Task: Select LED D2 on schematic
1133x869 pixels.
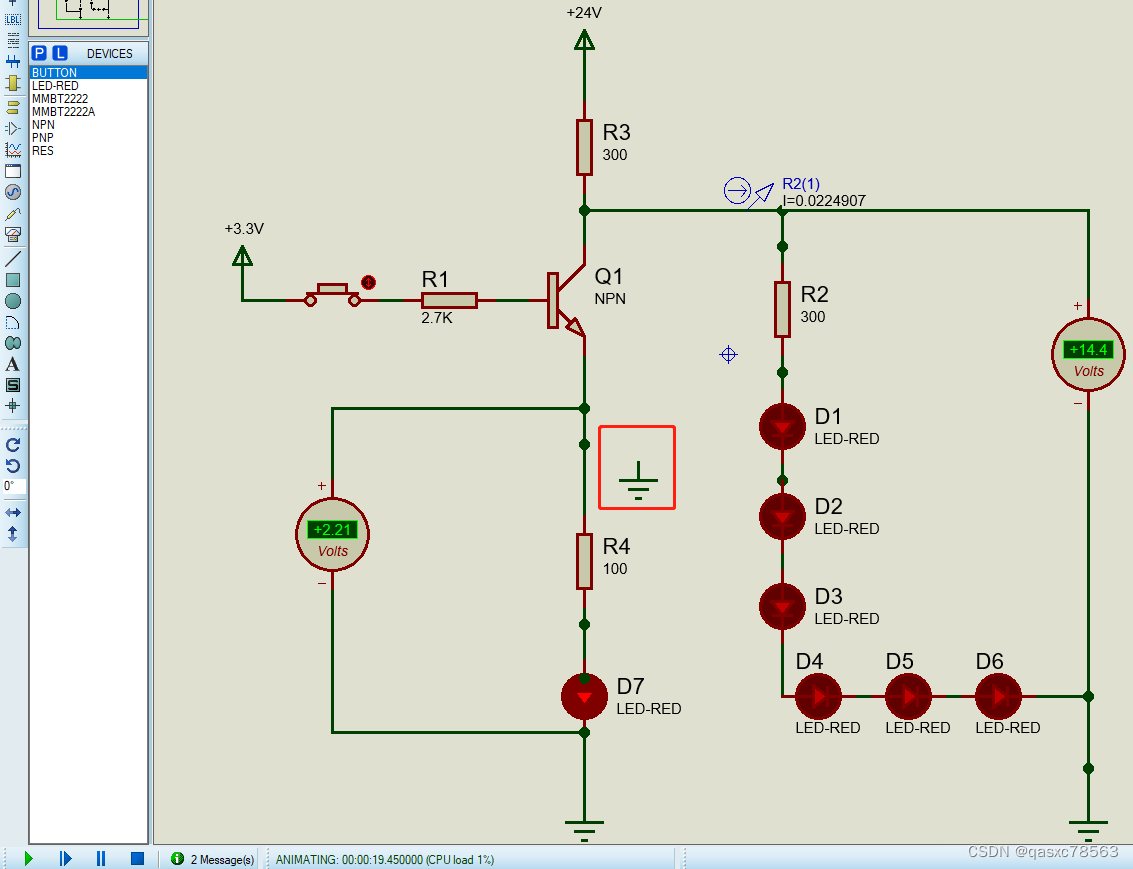Action: [x=782, y=516]
